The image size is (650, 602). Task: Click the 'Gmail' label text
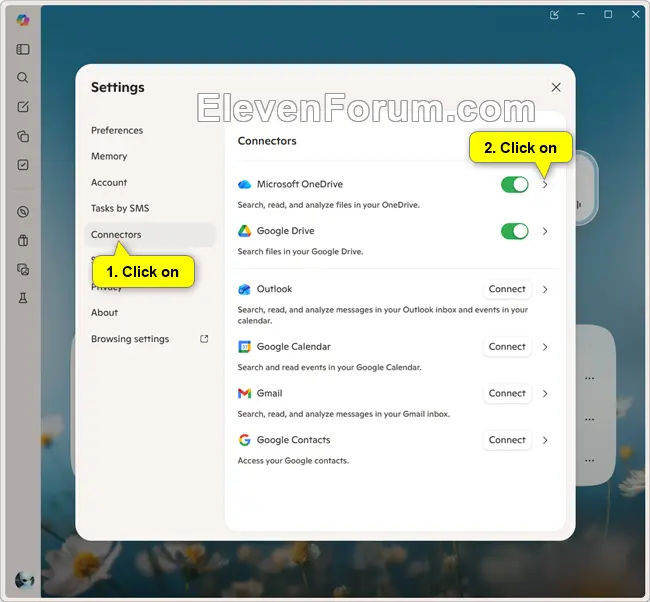pyautogui.click(x=269, y=393)
